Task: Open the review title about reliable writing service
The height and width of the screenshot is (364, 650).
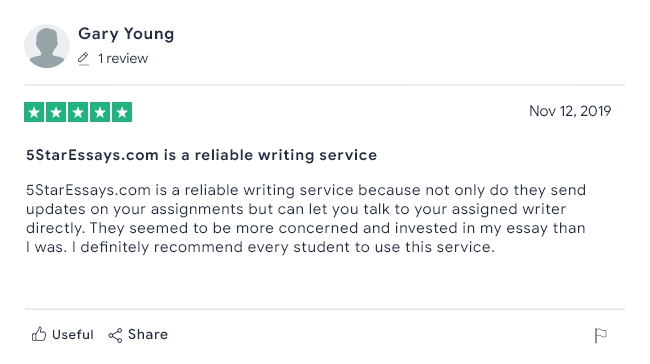Action: (201, 155)
